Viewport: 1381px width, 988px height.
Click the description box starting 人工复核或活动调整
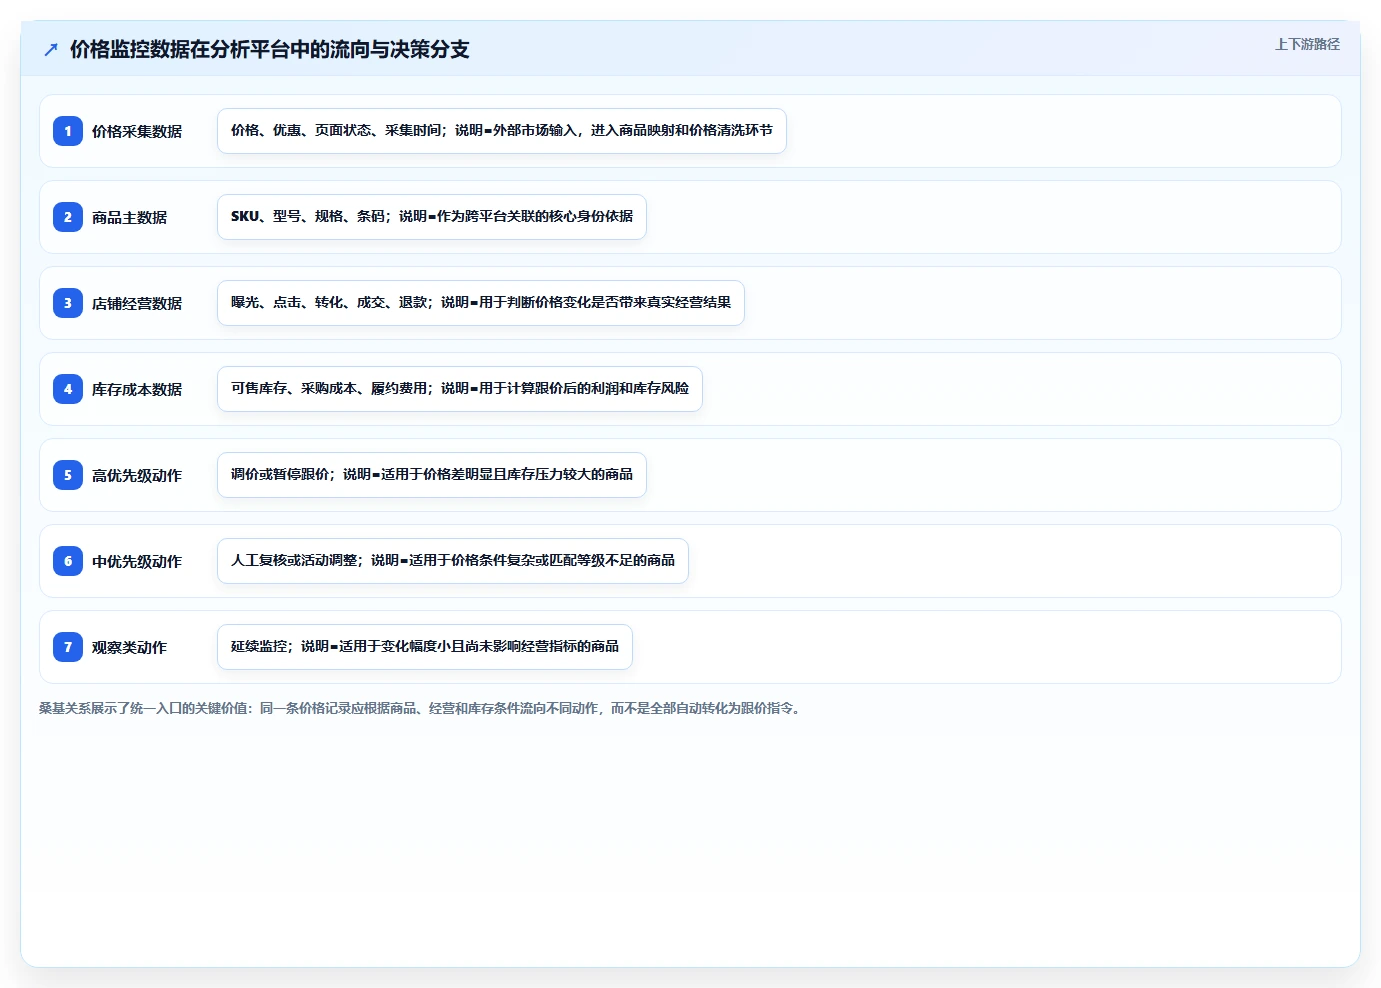(x=453, y=561)
